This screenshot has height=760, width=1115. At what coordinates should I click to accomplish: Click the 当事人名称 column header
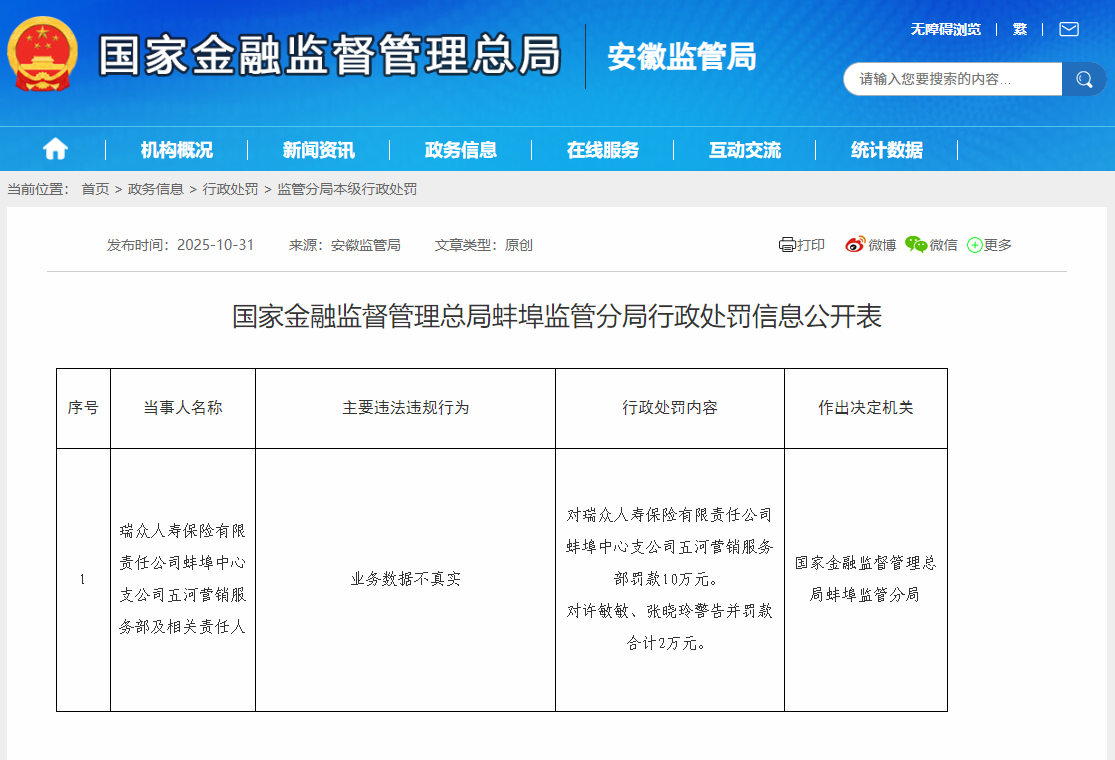coord(183,407)
